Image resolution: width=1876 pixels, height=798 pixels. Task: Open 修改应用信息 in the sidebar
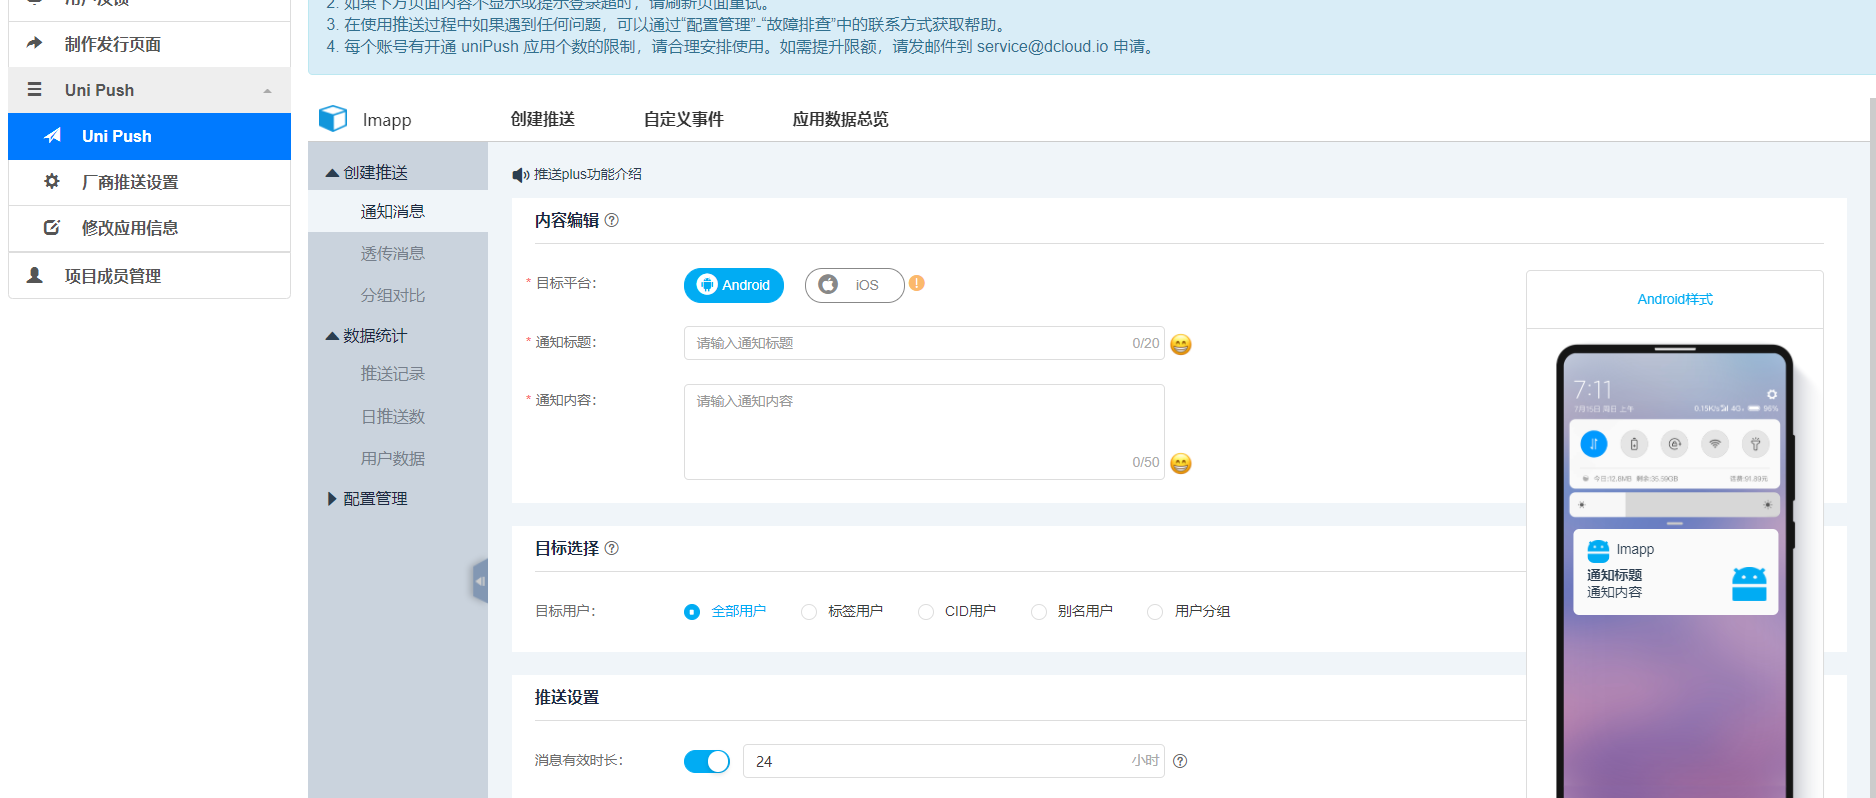(x=149, y=228)
